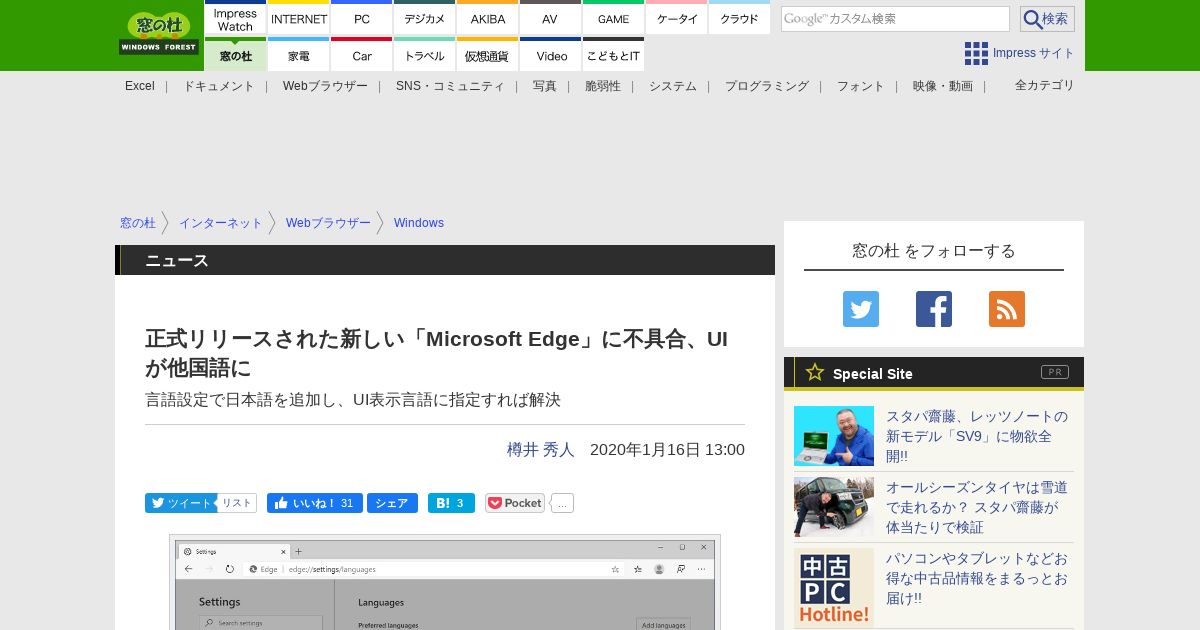Open the PC Watch tab

tap(362, 19)
